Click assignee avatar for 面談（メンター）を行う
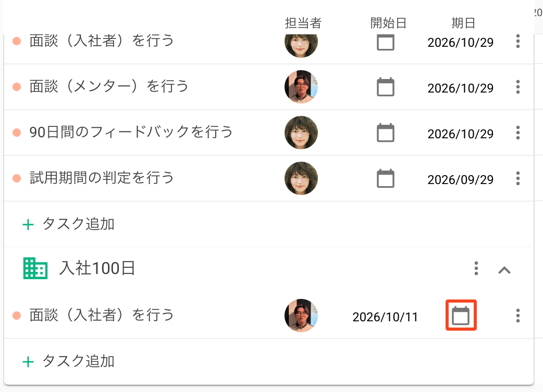The width and height of the screenshot is (543, 392). coord(301,87)
